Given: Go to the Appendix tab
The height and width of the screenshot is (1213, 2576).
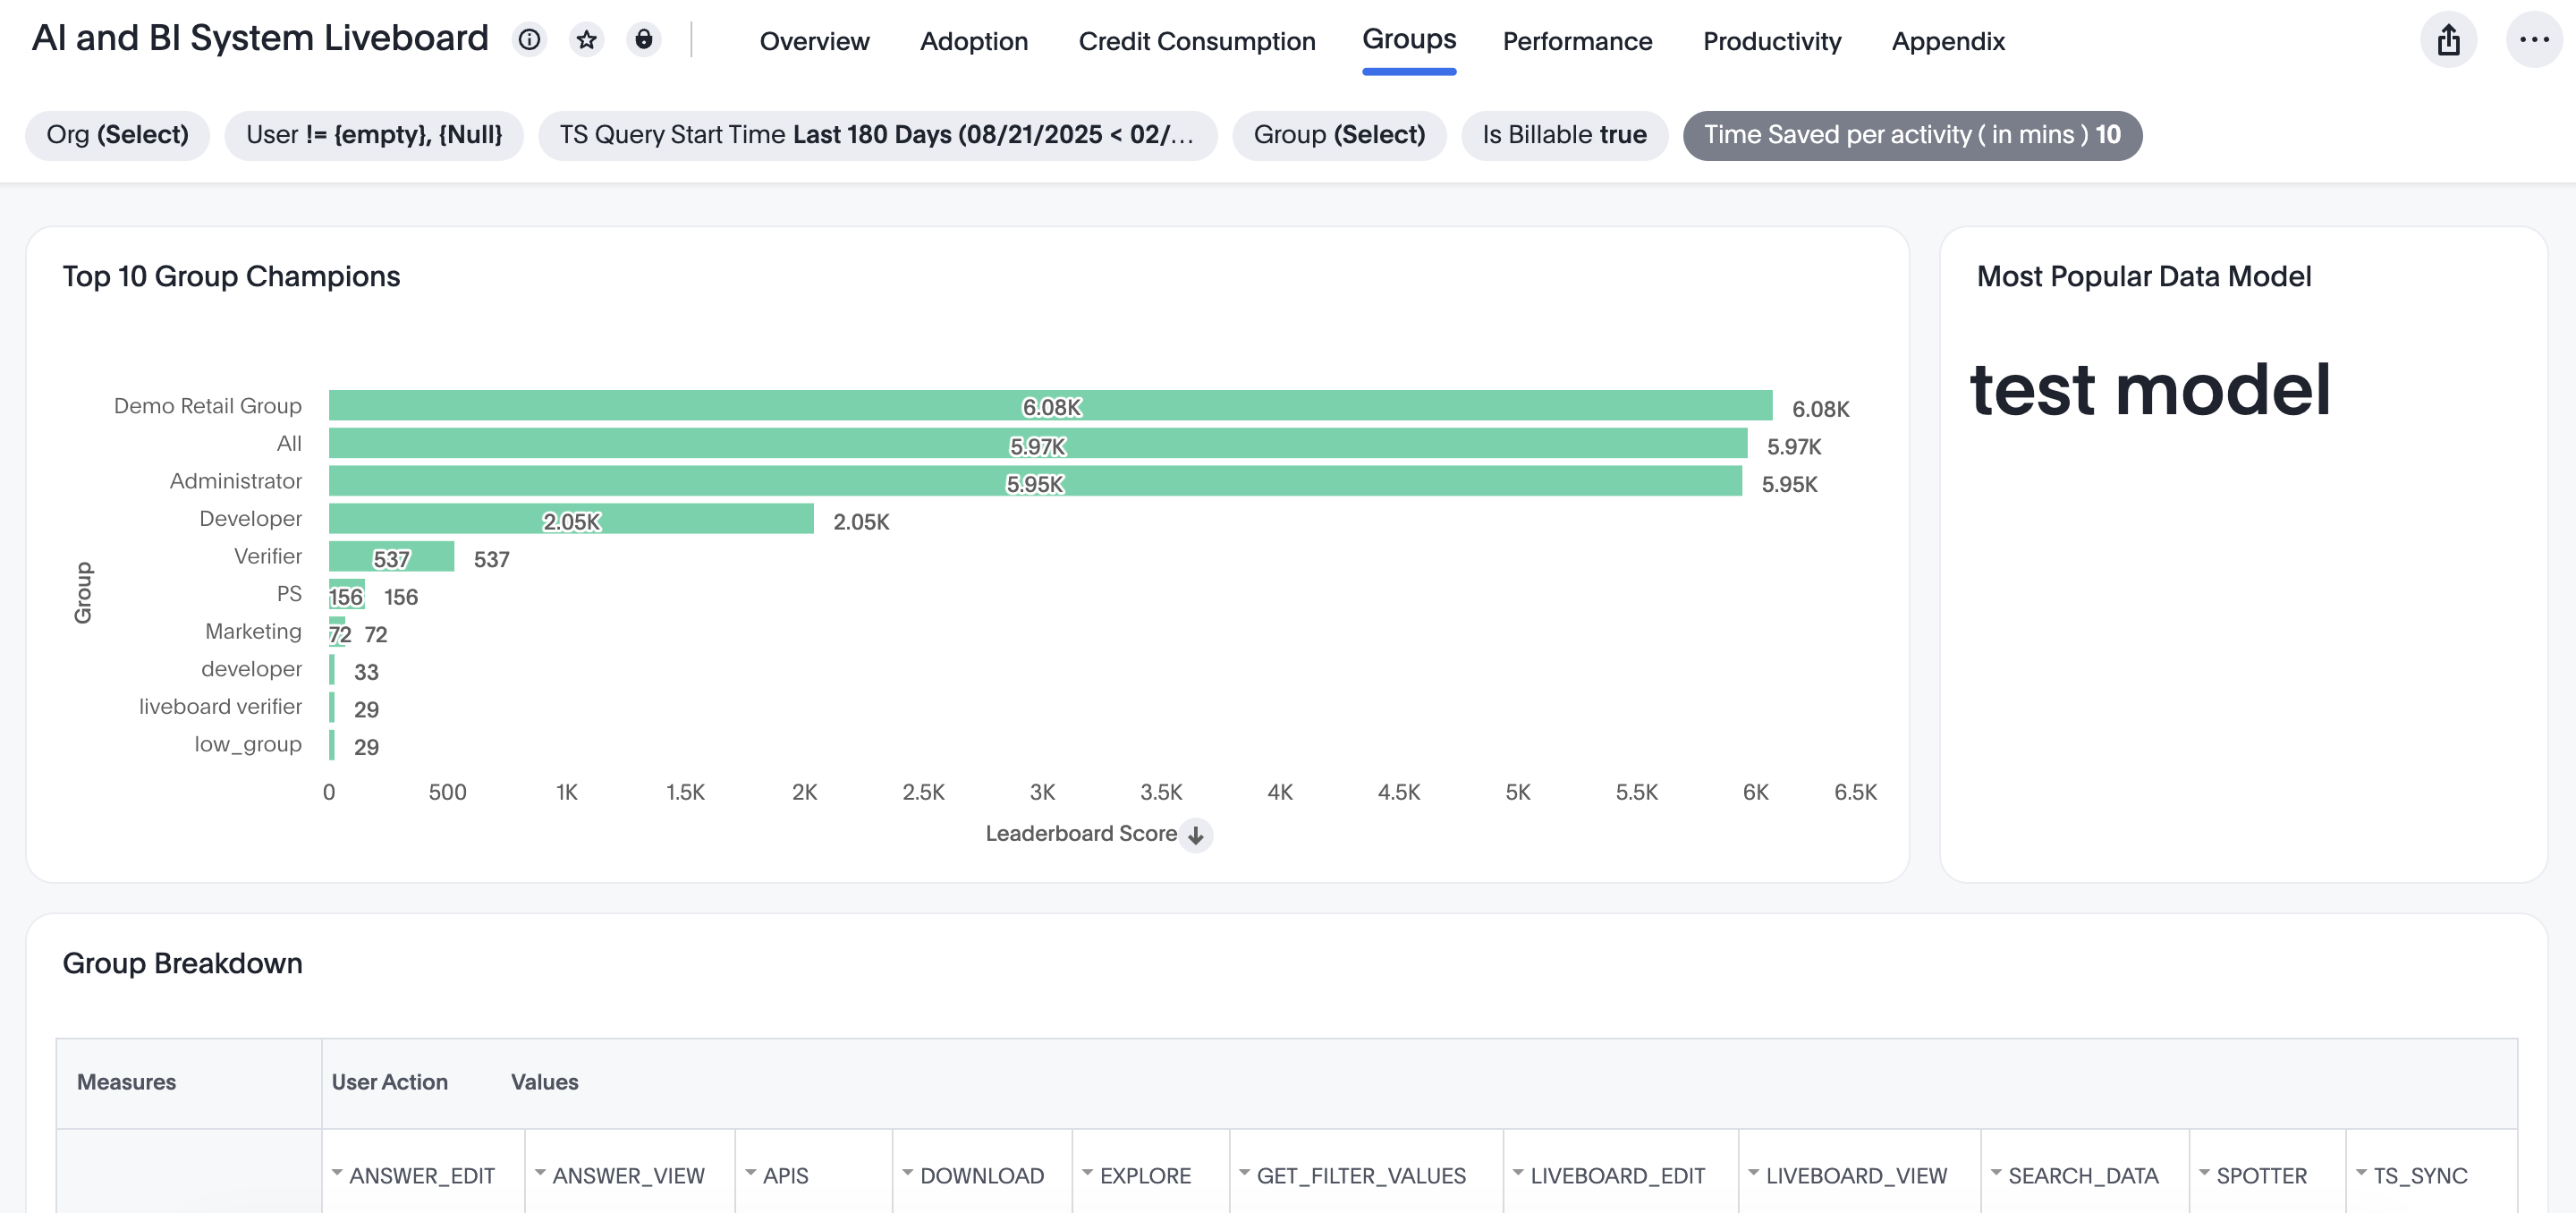Looking at the screenshot, I should [1947, 41].
